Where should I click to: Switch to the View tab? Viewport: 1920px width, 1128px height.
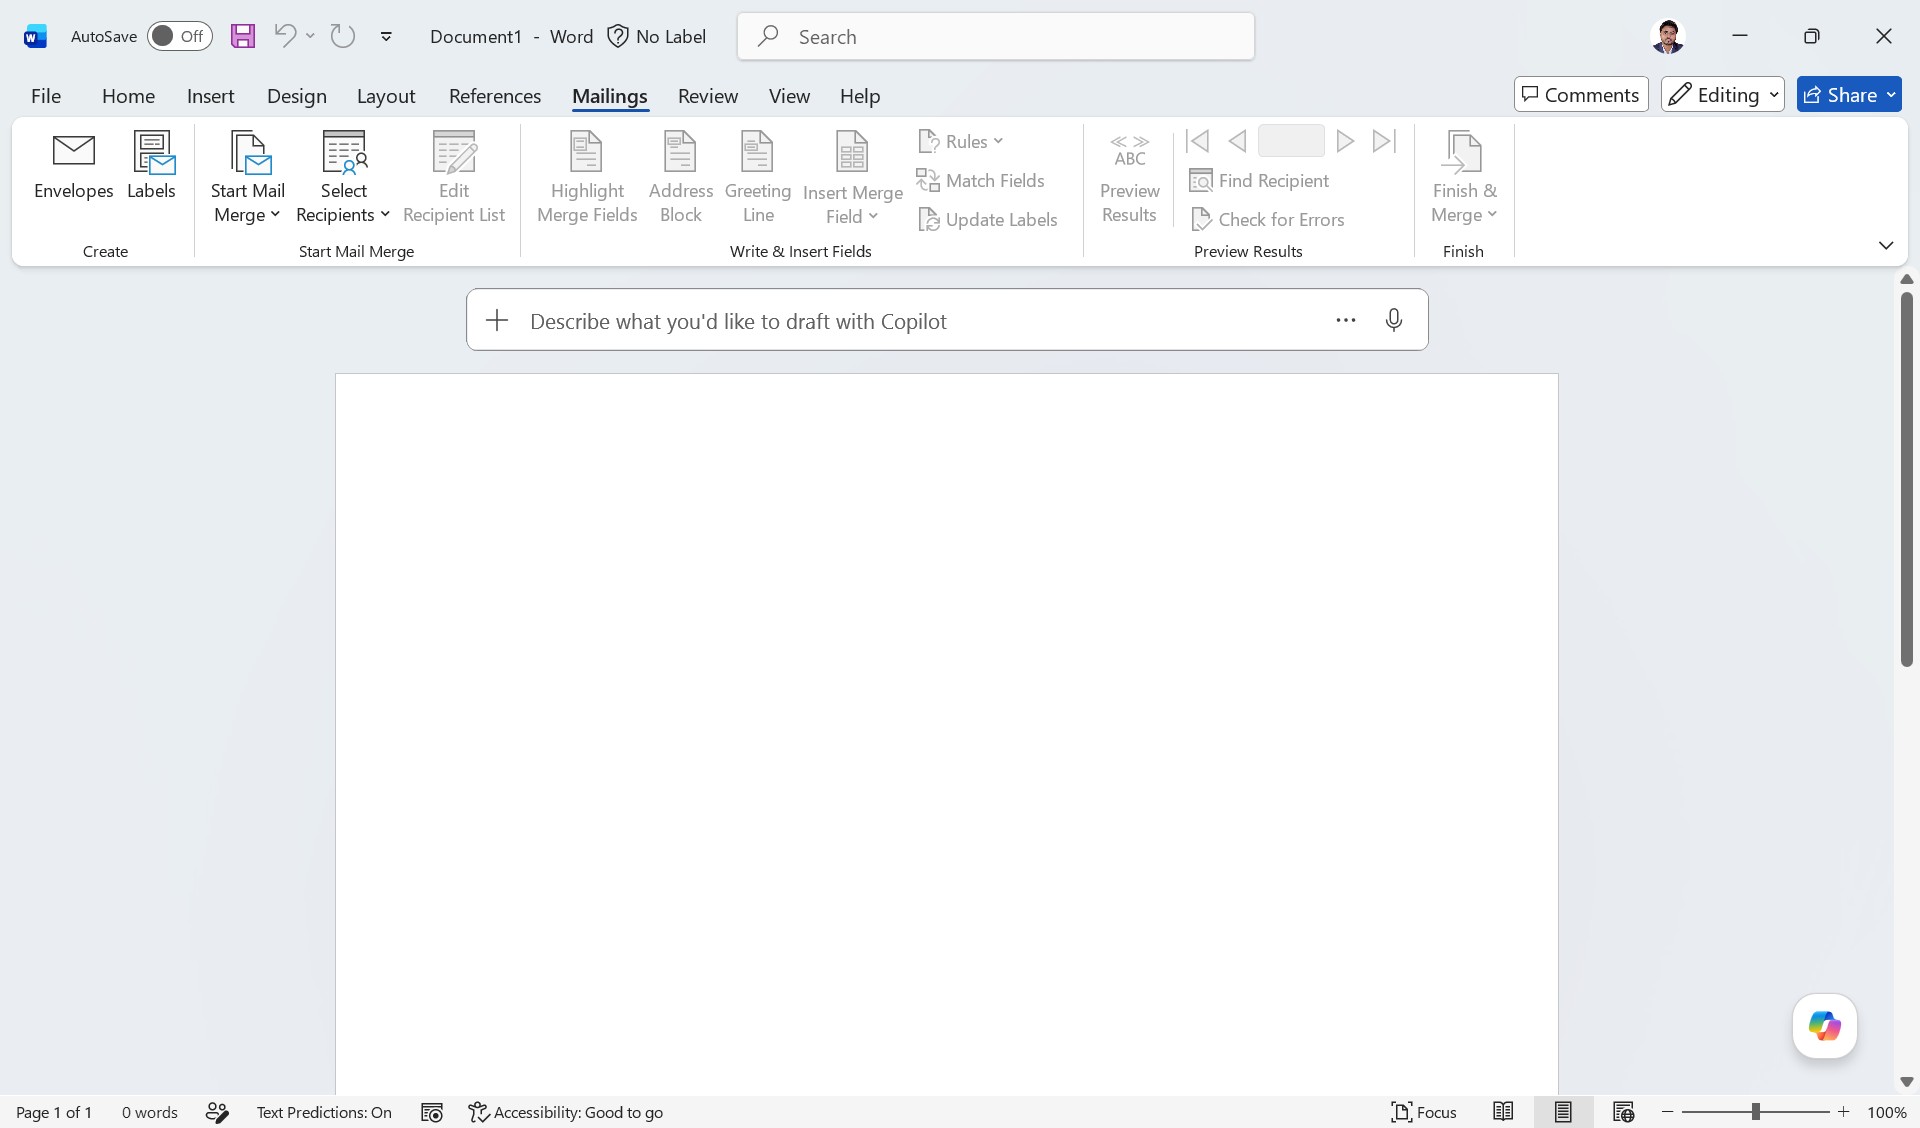[x=789, y=95]
